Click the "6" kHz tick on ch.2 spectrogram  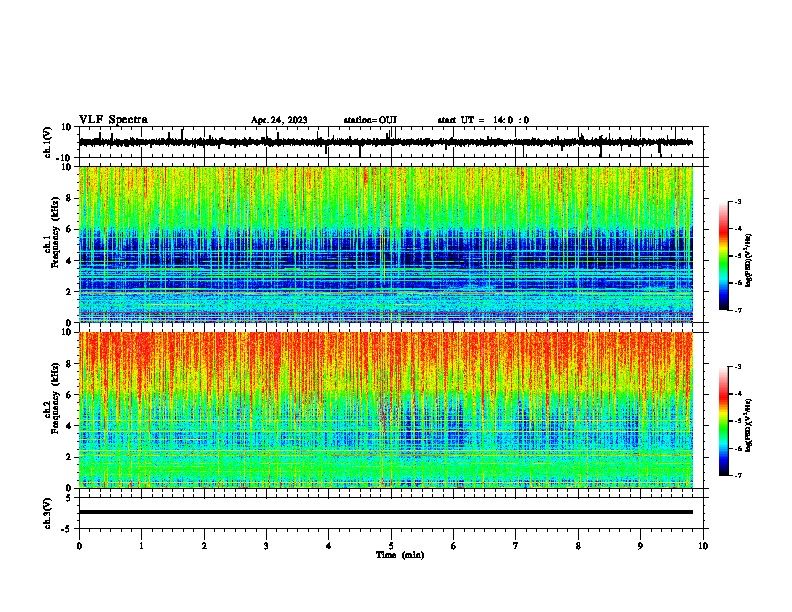[70, 395]
